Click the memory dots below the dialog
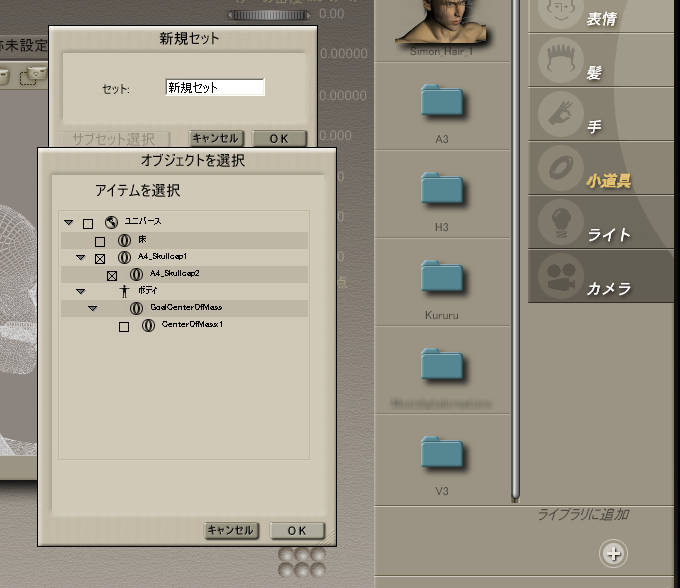This screenshot has width=680, height=588. pyautogui.click(x=302, y=562)
